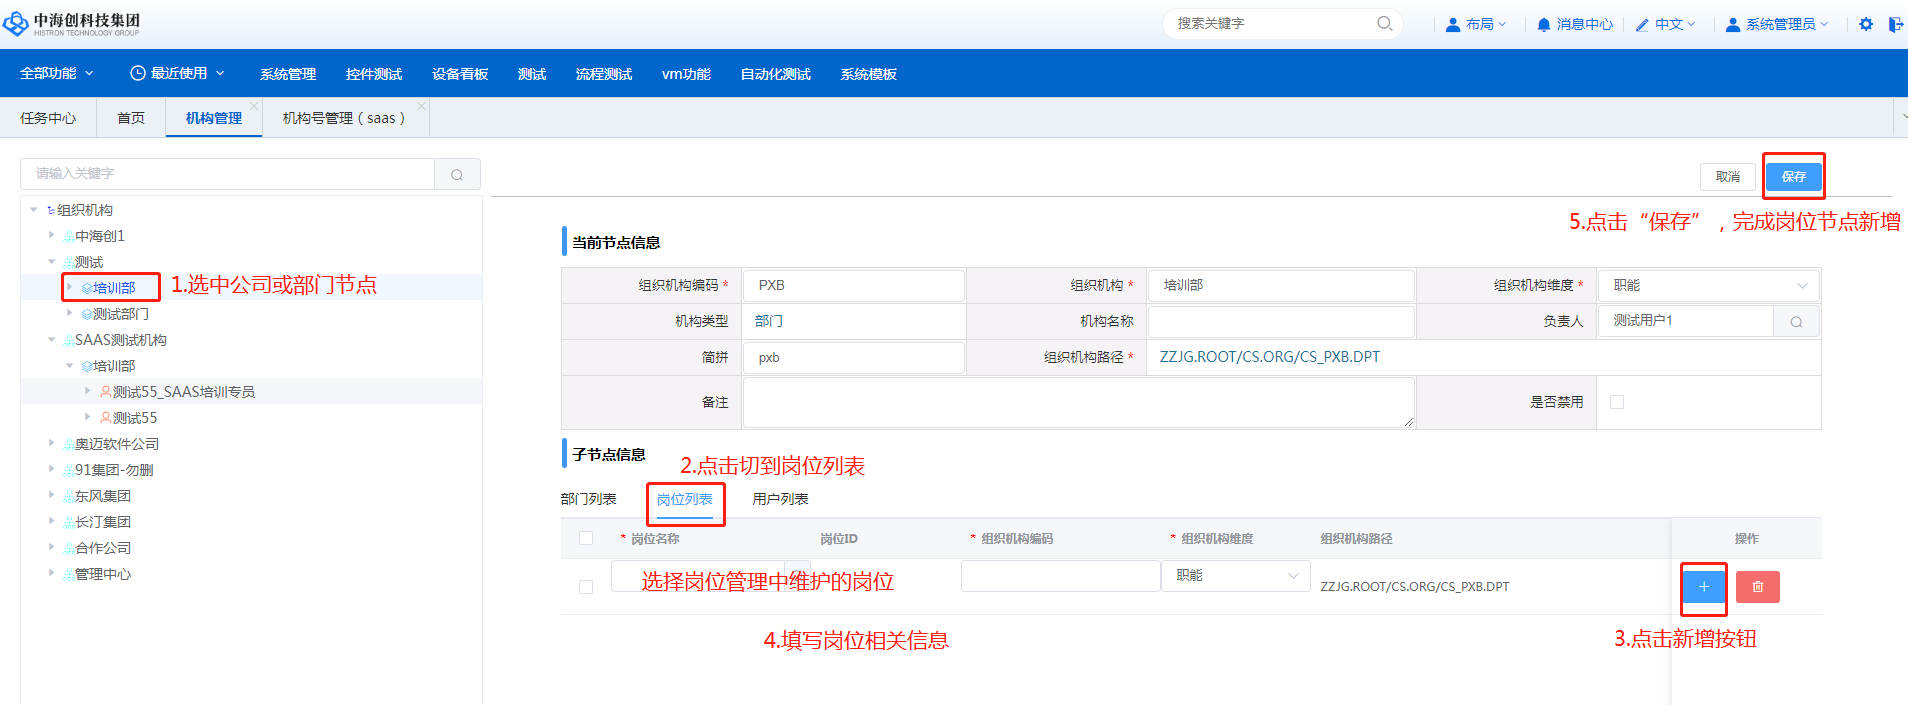
Task: Expand the 奥迈软件公司 tree node
Action: click(52, 443)
